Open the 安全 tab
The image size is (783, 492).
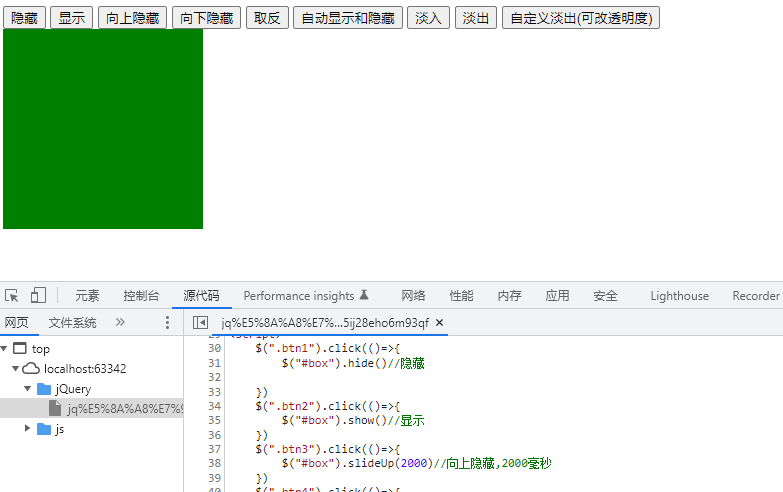(x=605, y=296)
